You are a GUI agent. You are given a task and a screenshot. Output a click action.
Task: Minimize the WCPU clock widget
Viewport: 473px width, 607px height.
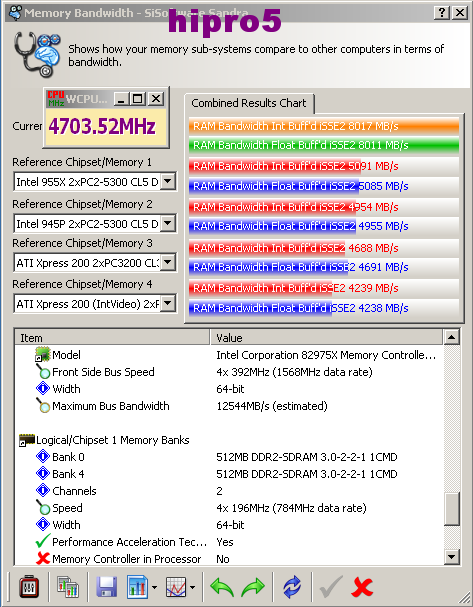(x=121, y=99)
